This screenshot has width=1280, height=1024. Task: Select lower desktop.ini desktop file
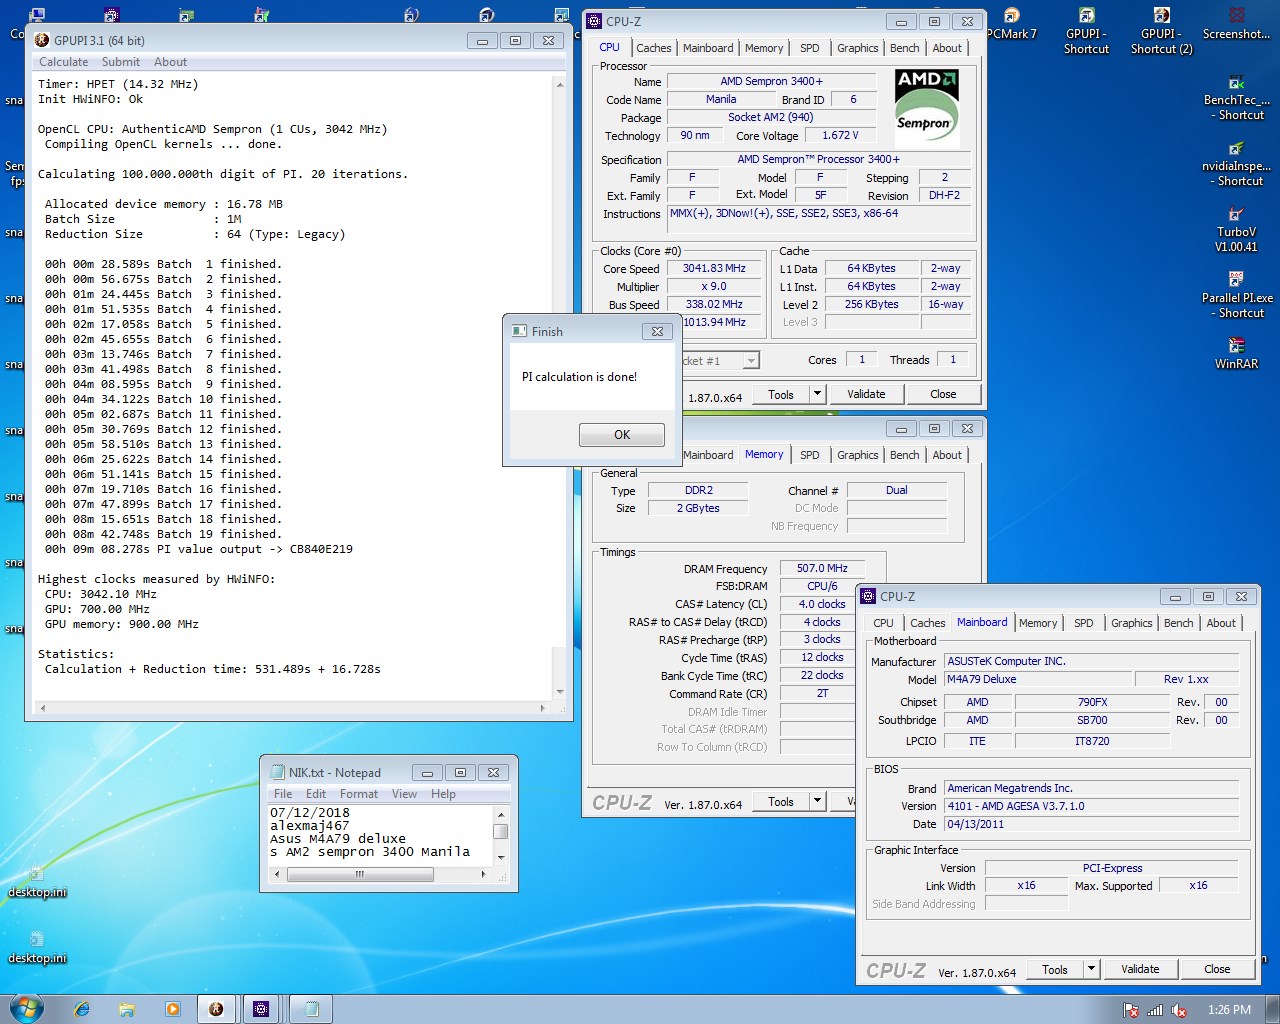pos(37,947)
